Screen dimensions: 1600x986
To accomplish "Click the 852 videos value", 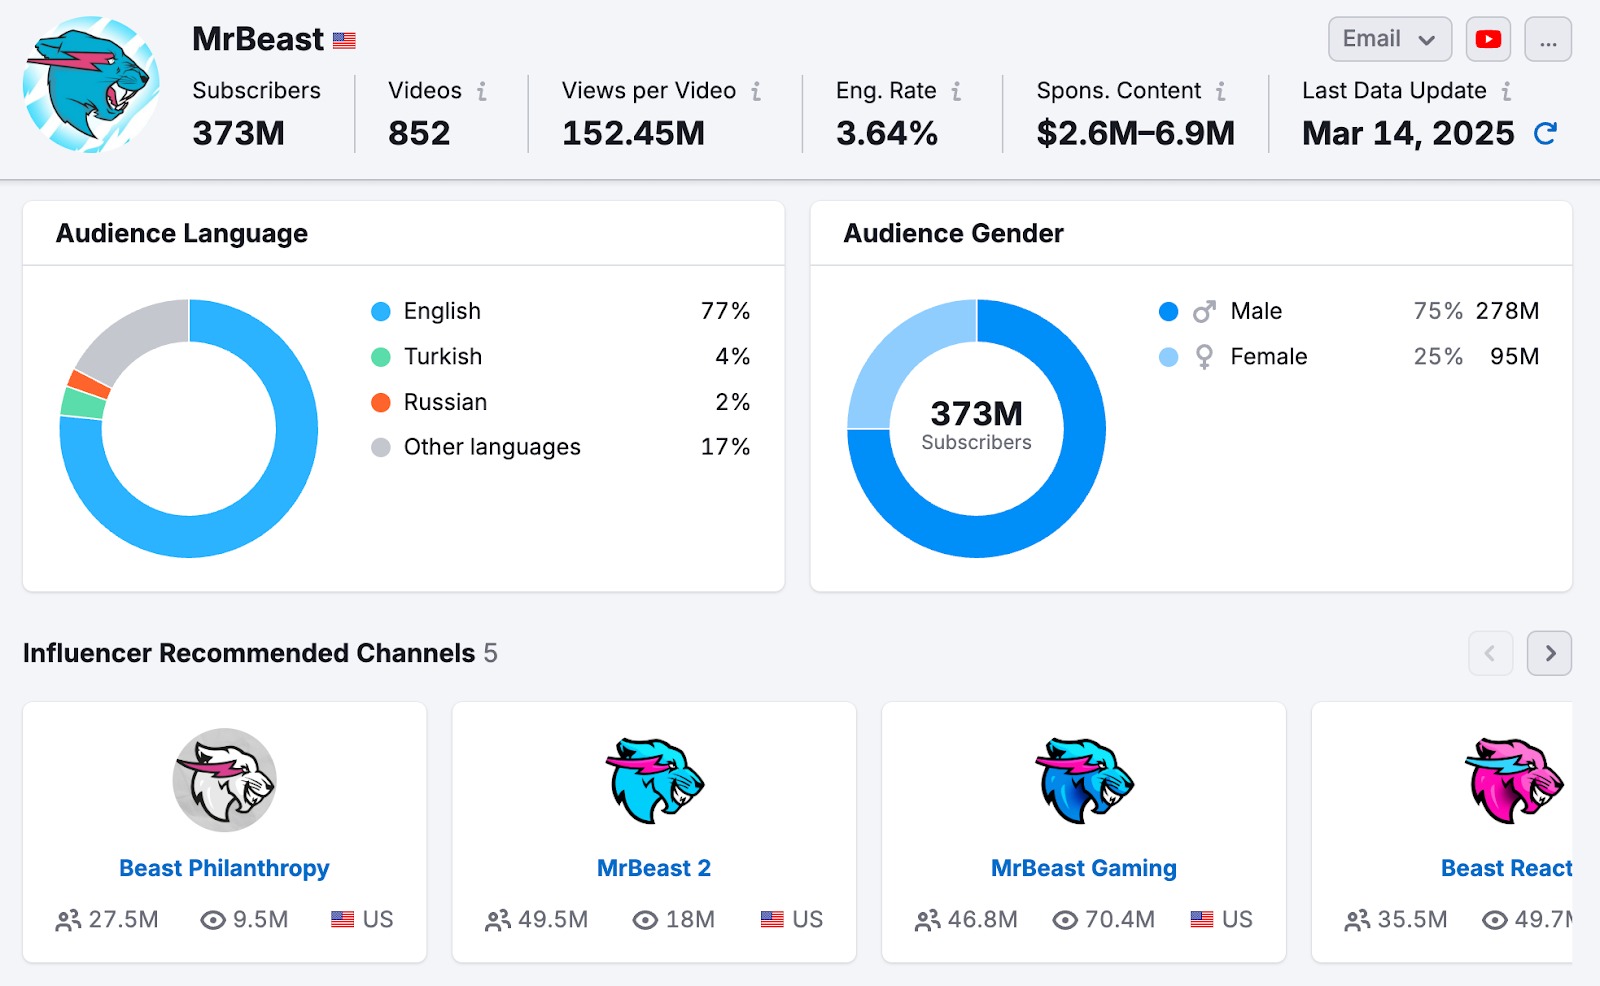I will coord(419,133).
